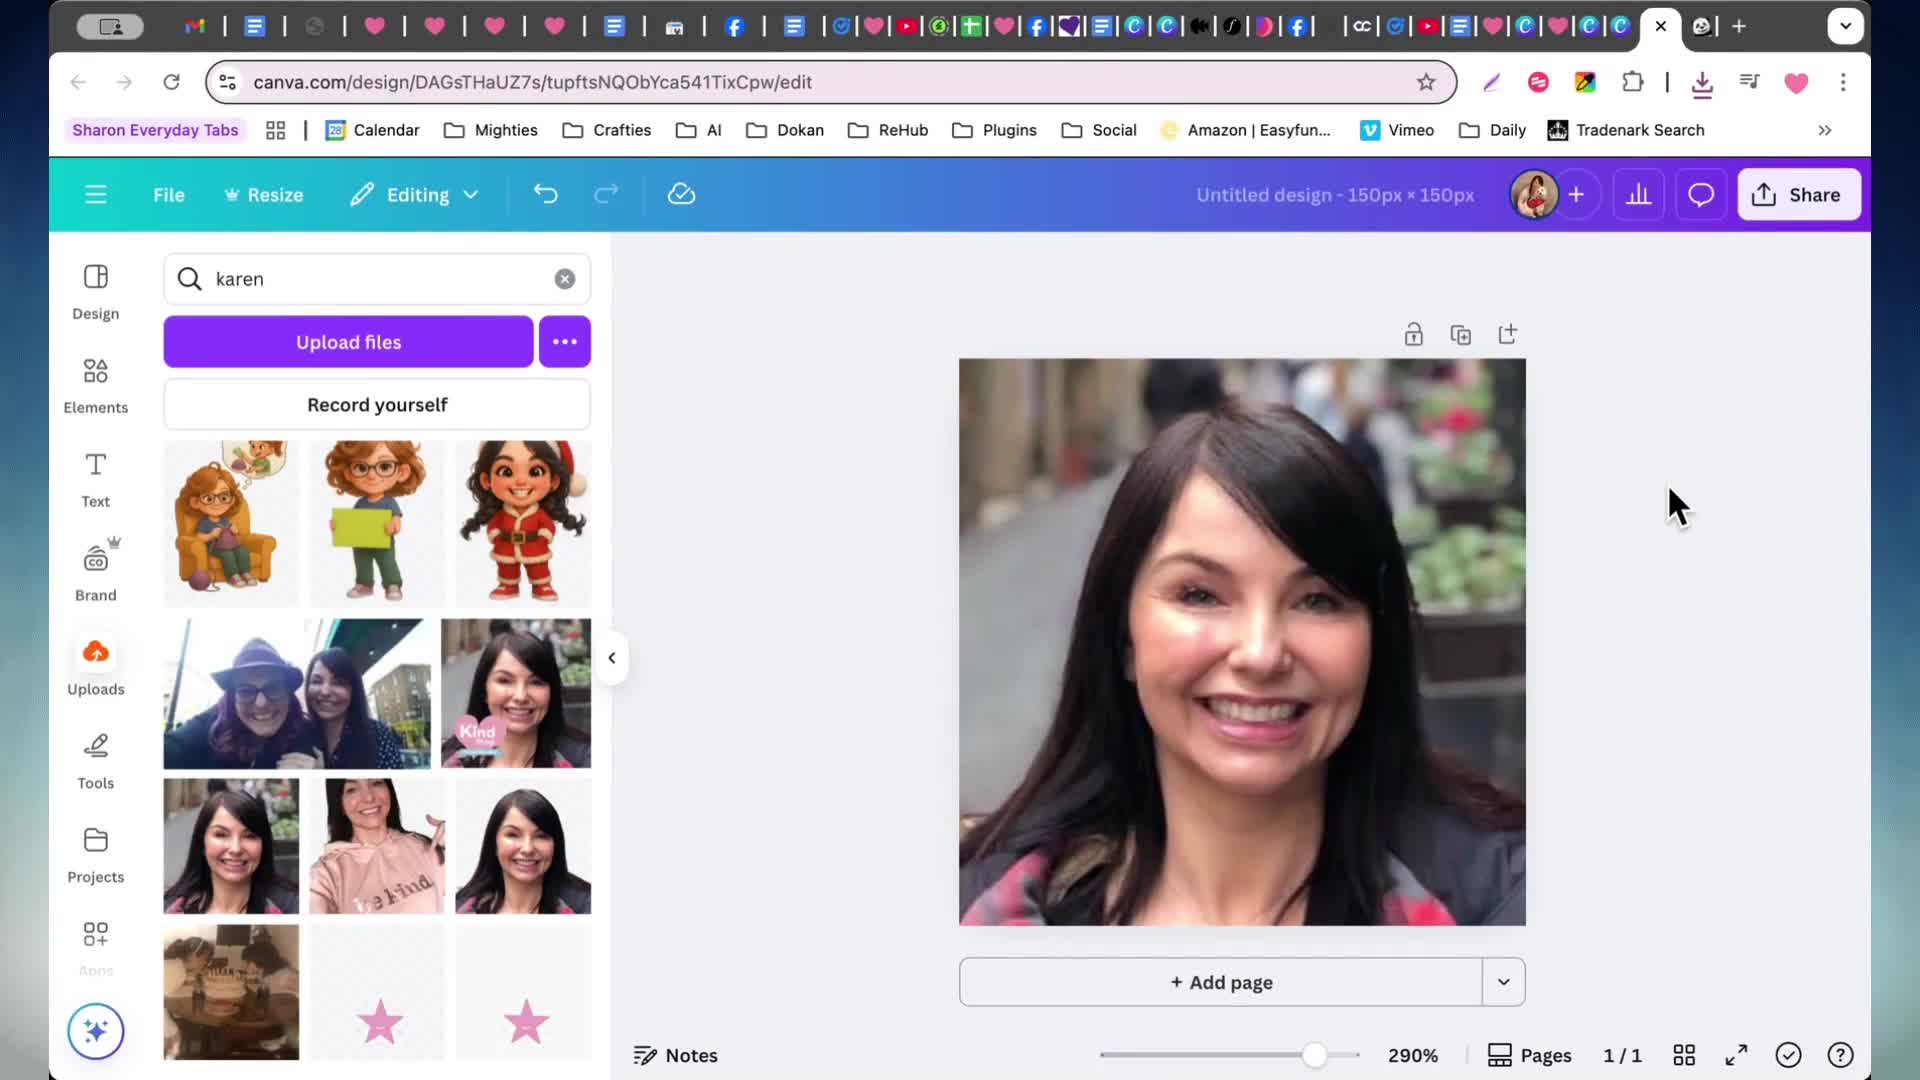
Task: Bookmark this page with the star
Action: 1426,82
